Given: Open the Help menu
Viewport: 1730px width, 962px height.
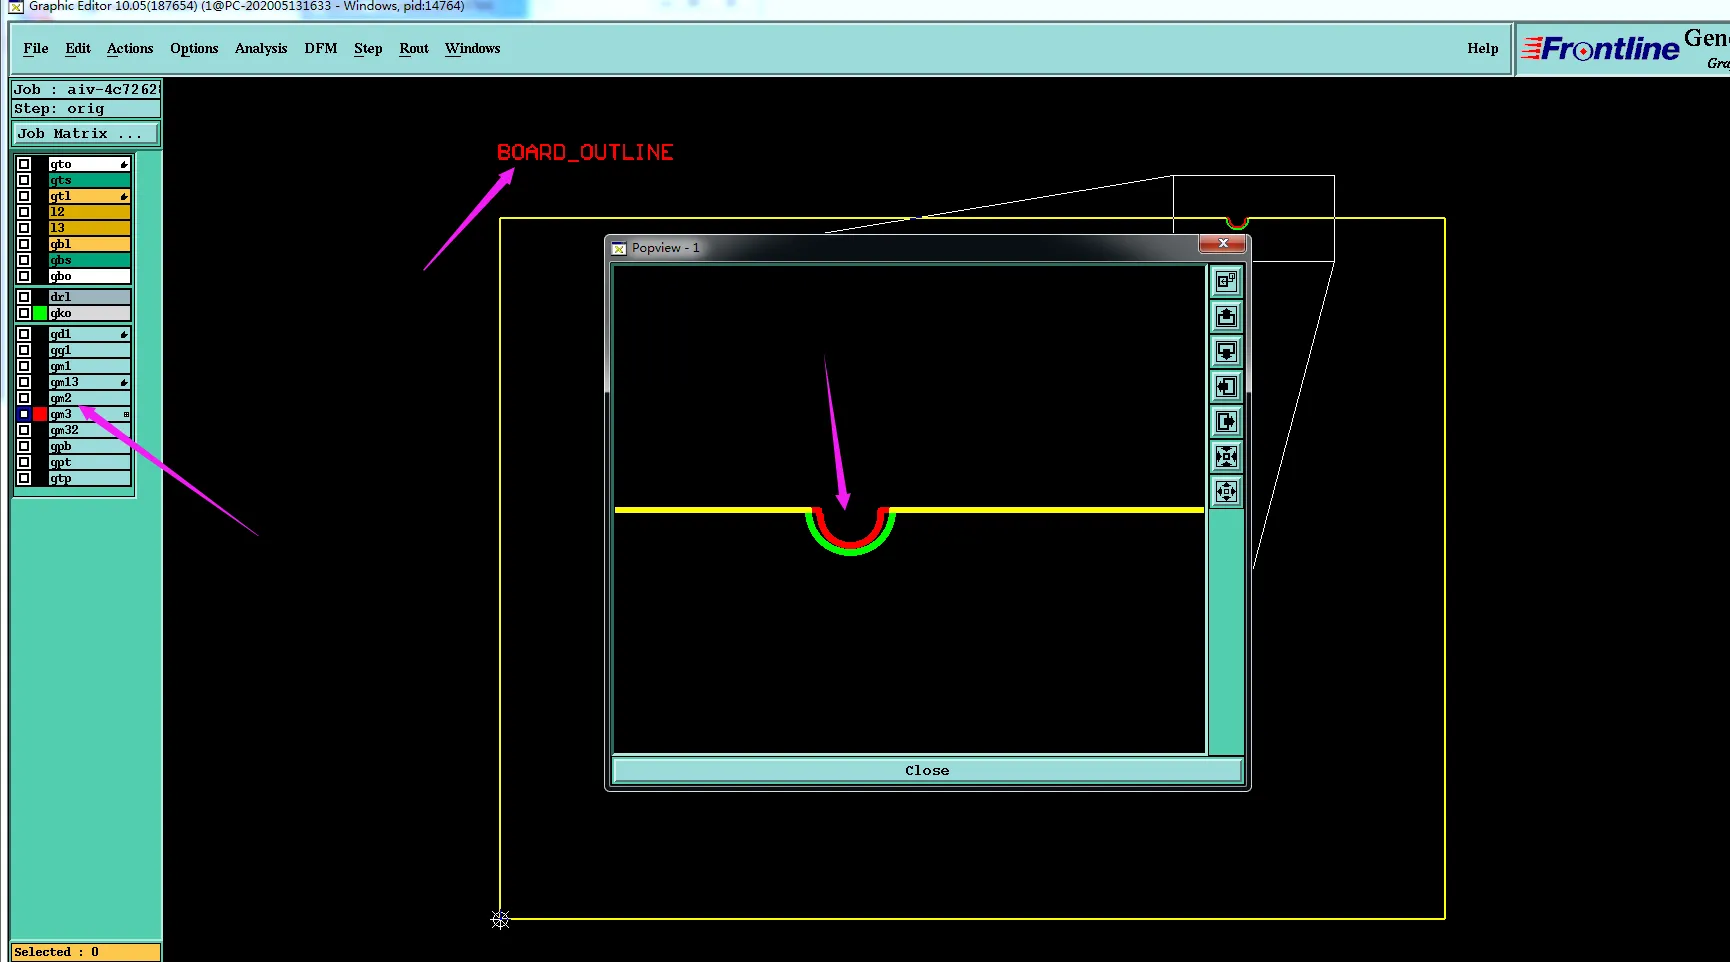Looking at the screenshot, I should pyautogui.click(x=1483, y=48).
